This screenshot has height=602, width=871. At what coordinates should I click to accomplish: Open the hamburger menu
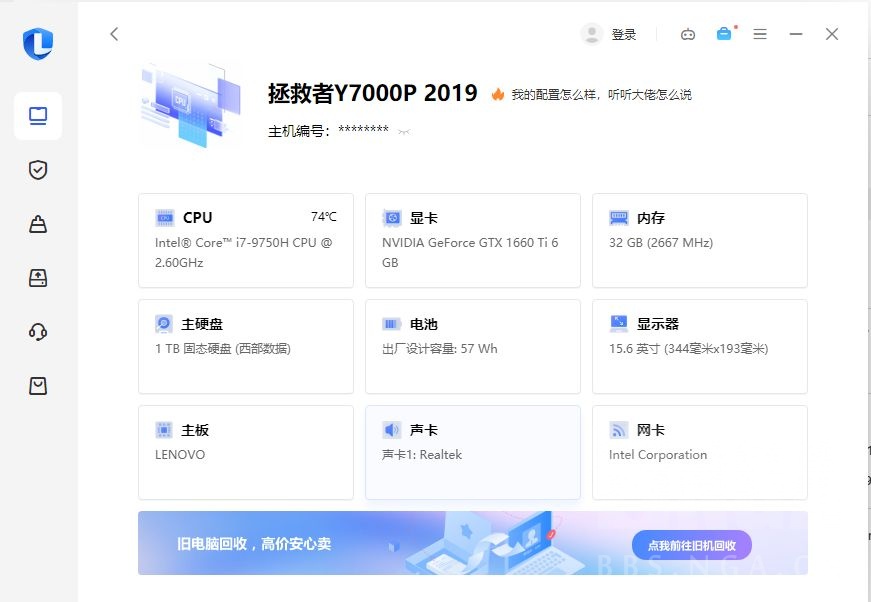(x=760, y=34)
